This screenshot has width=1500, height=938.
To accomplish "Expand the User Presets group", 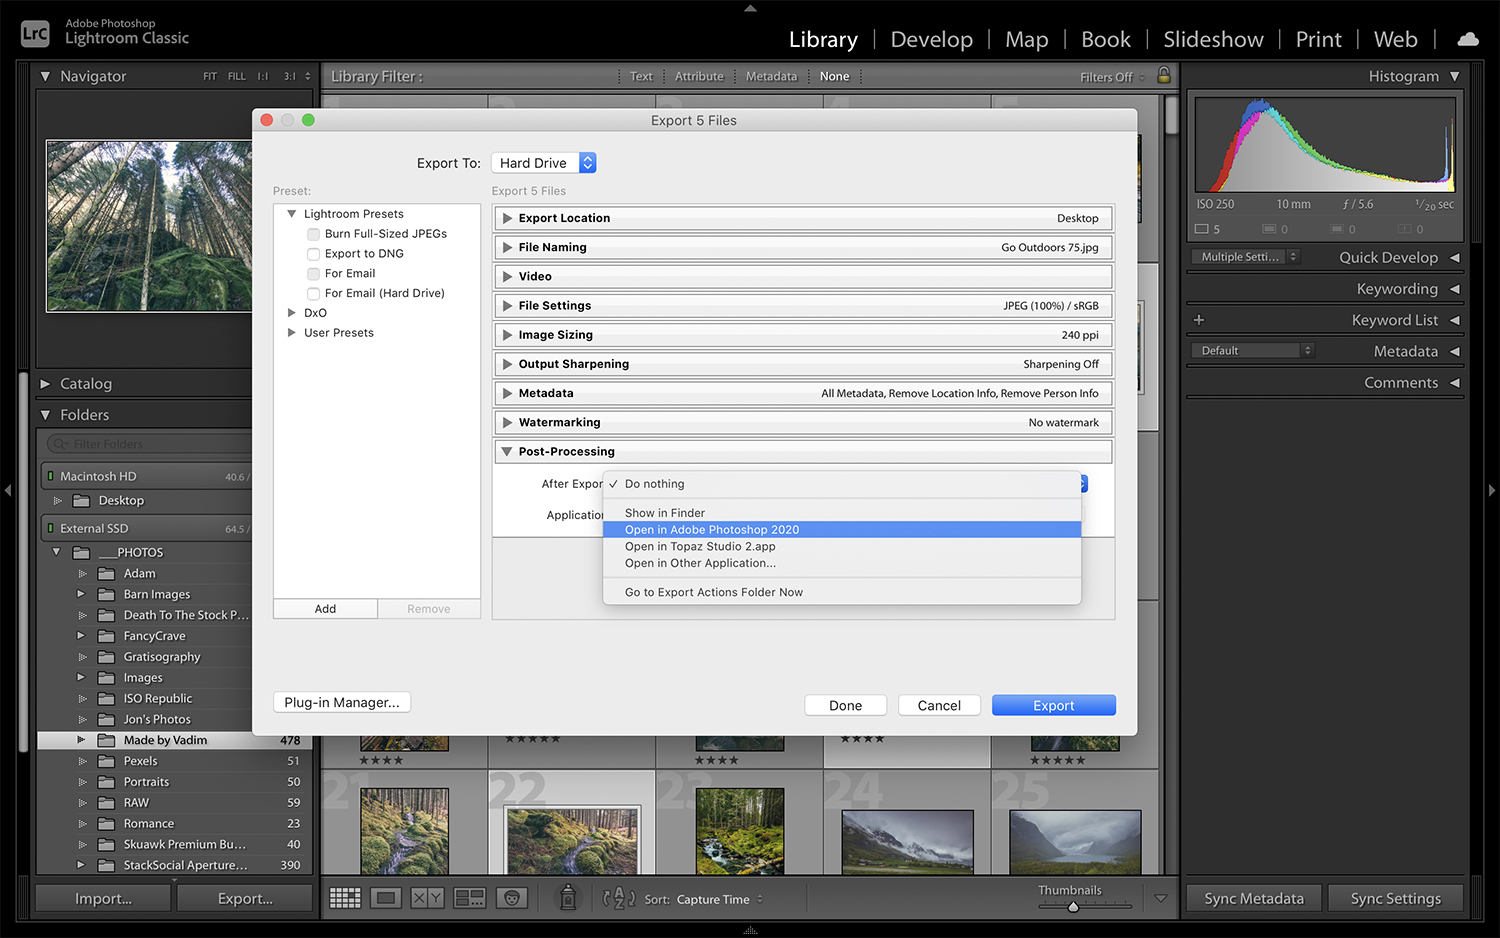I will [x=292, y=333].
